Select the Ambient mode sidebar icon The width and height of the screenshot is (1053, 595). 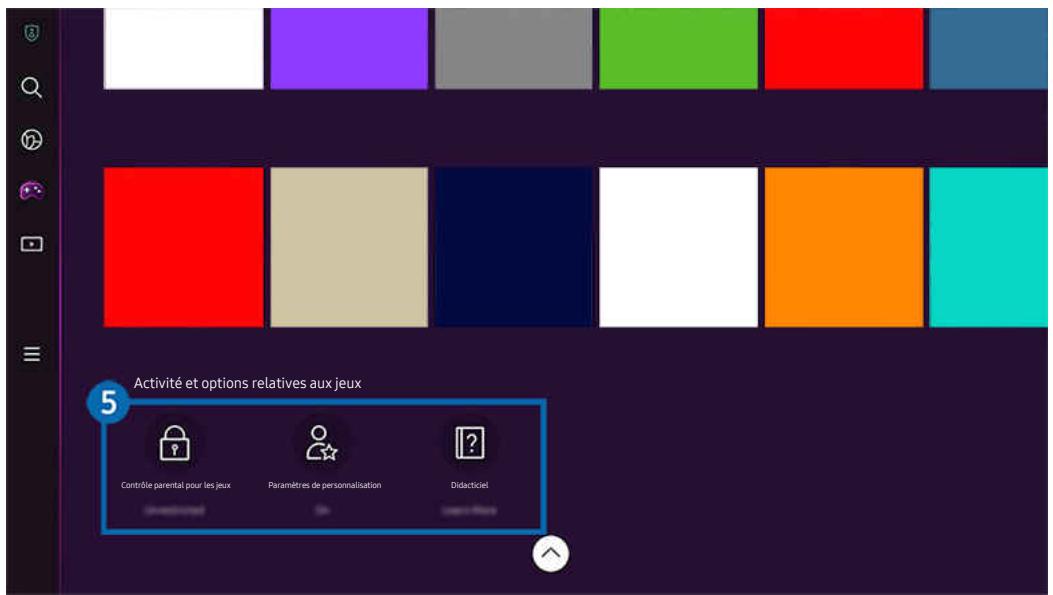click(x=32, y=140)
